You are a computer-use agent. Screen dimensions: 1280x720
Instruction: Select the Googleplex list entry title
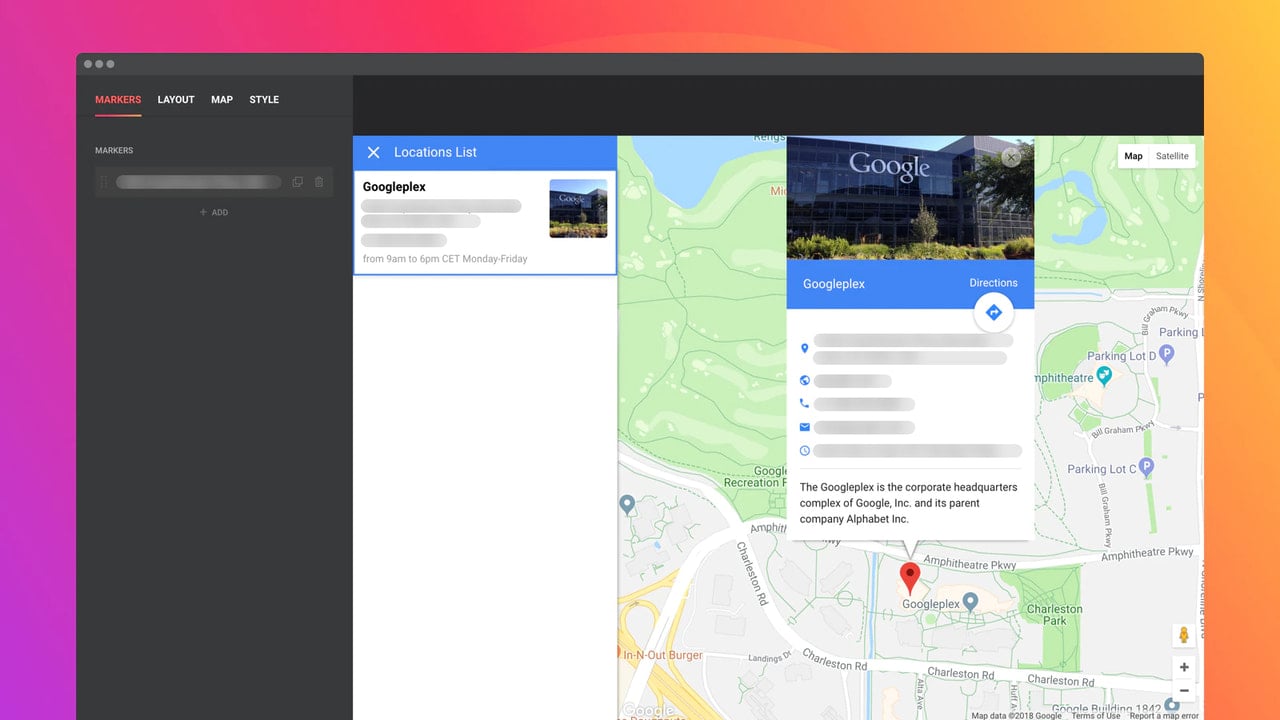(394, 187)
